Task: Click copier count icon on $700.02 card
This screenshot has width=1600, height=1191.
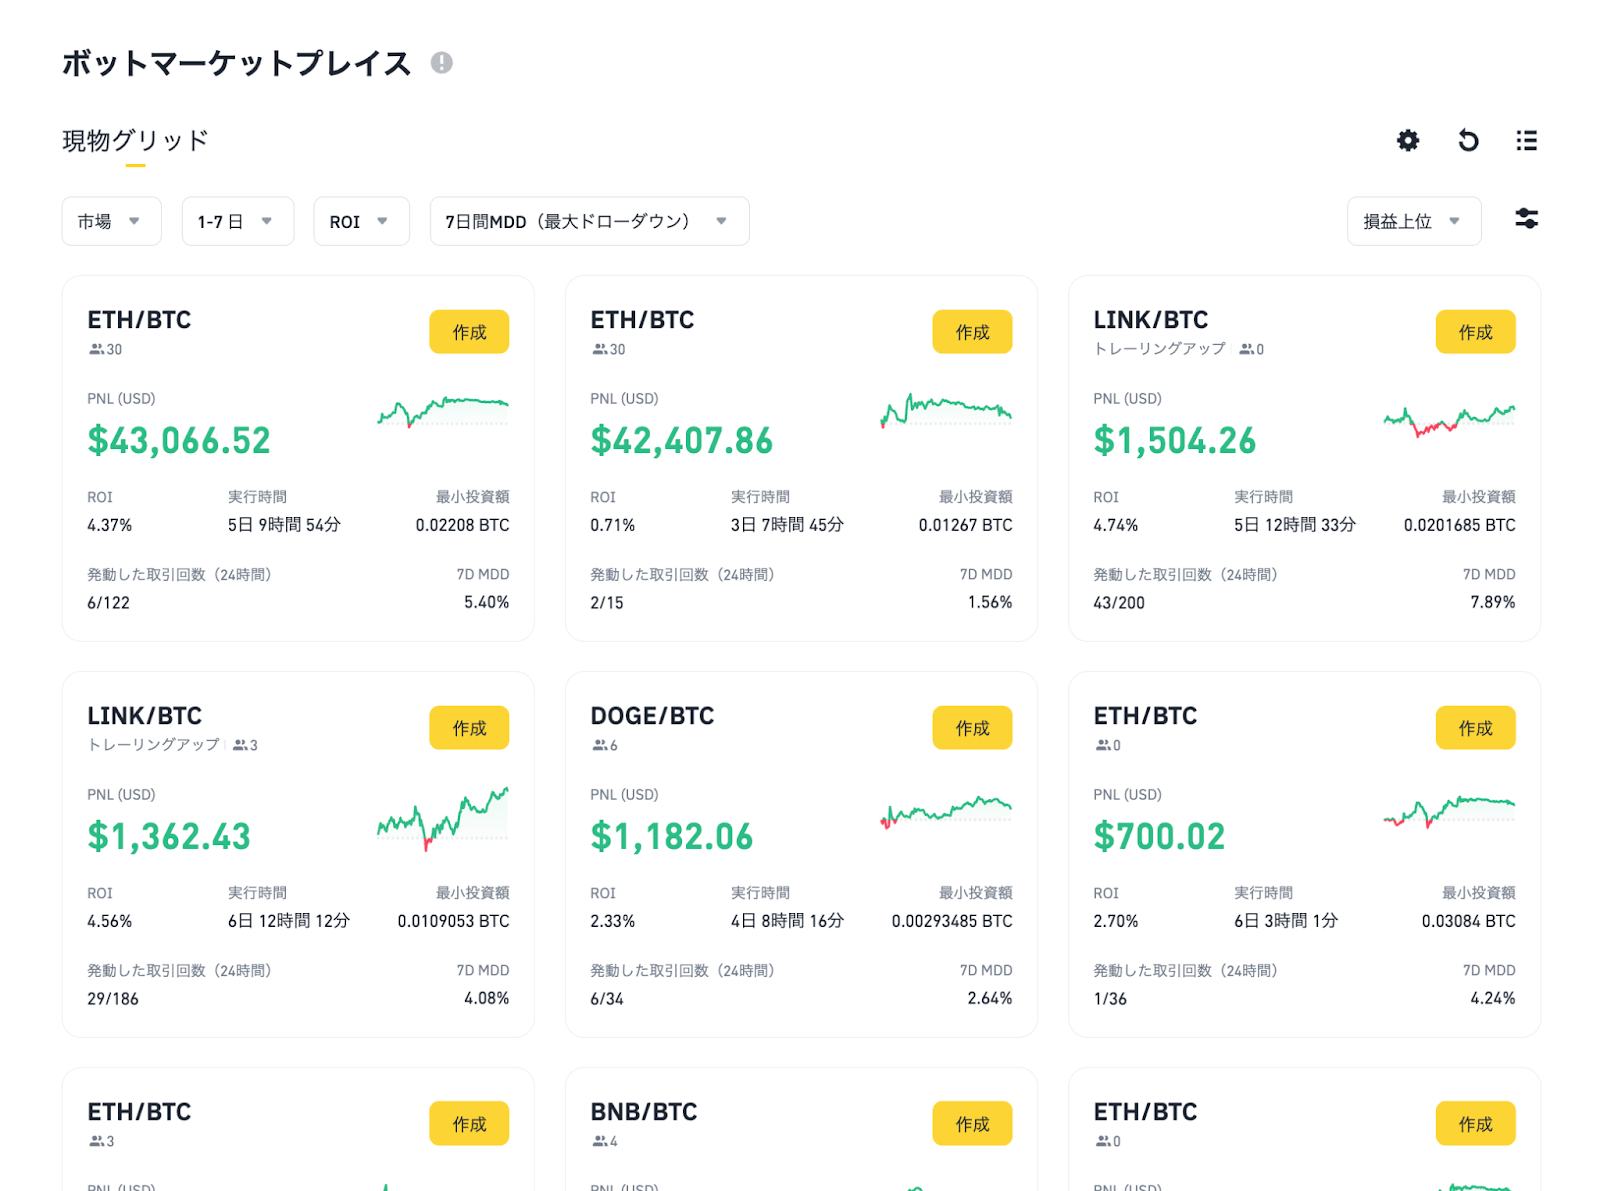Action: coord(1102,745)
